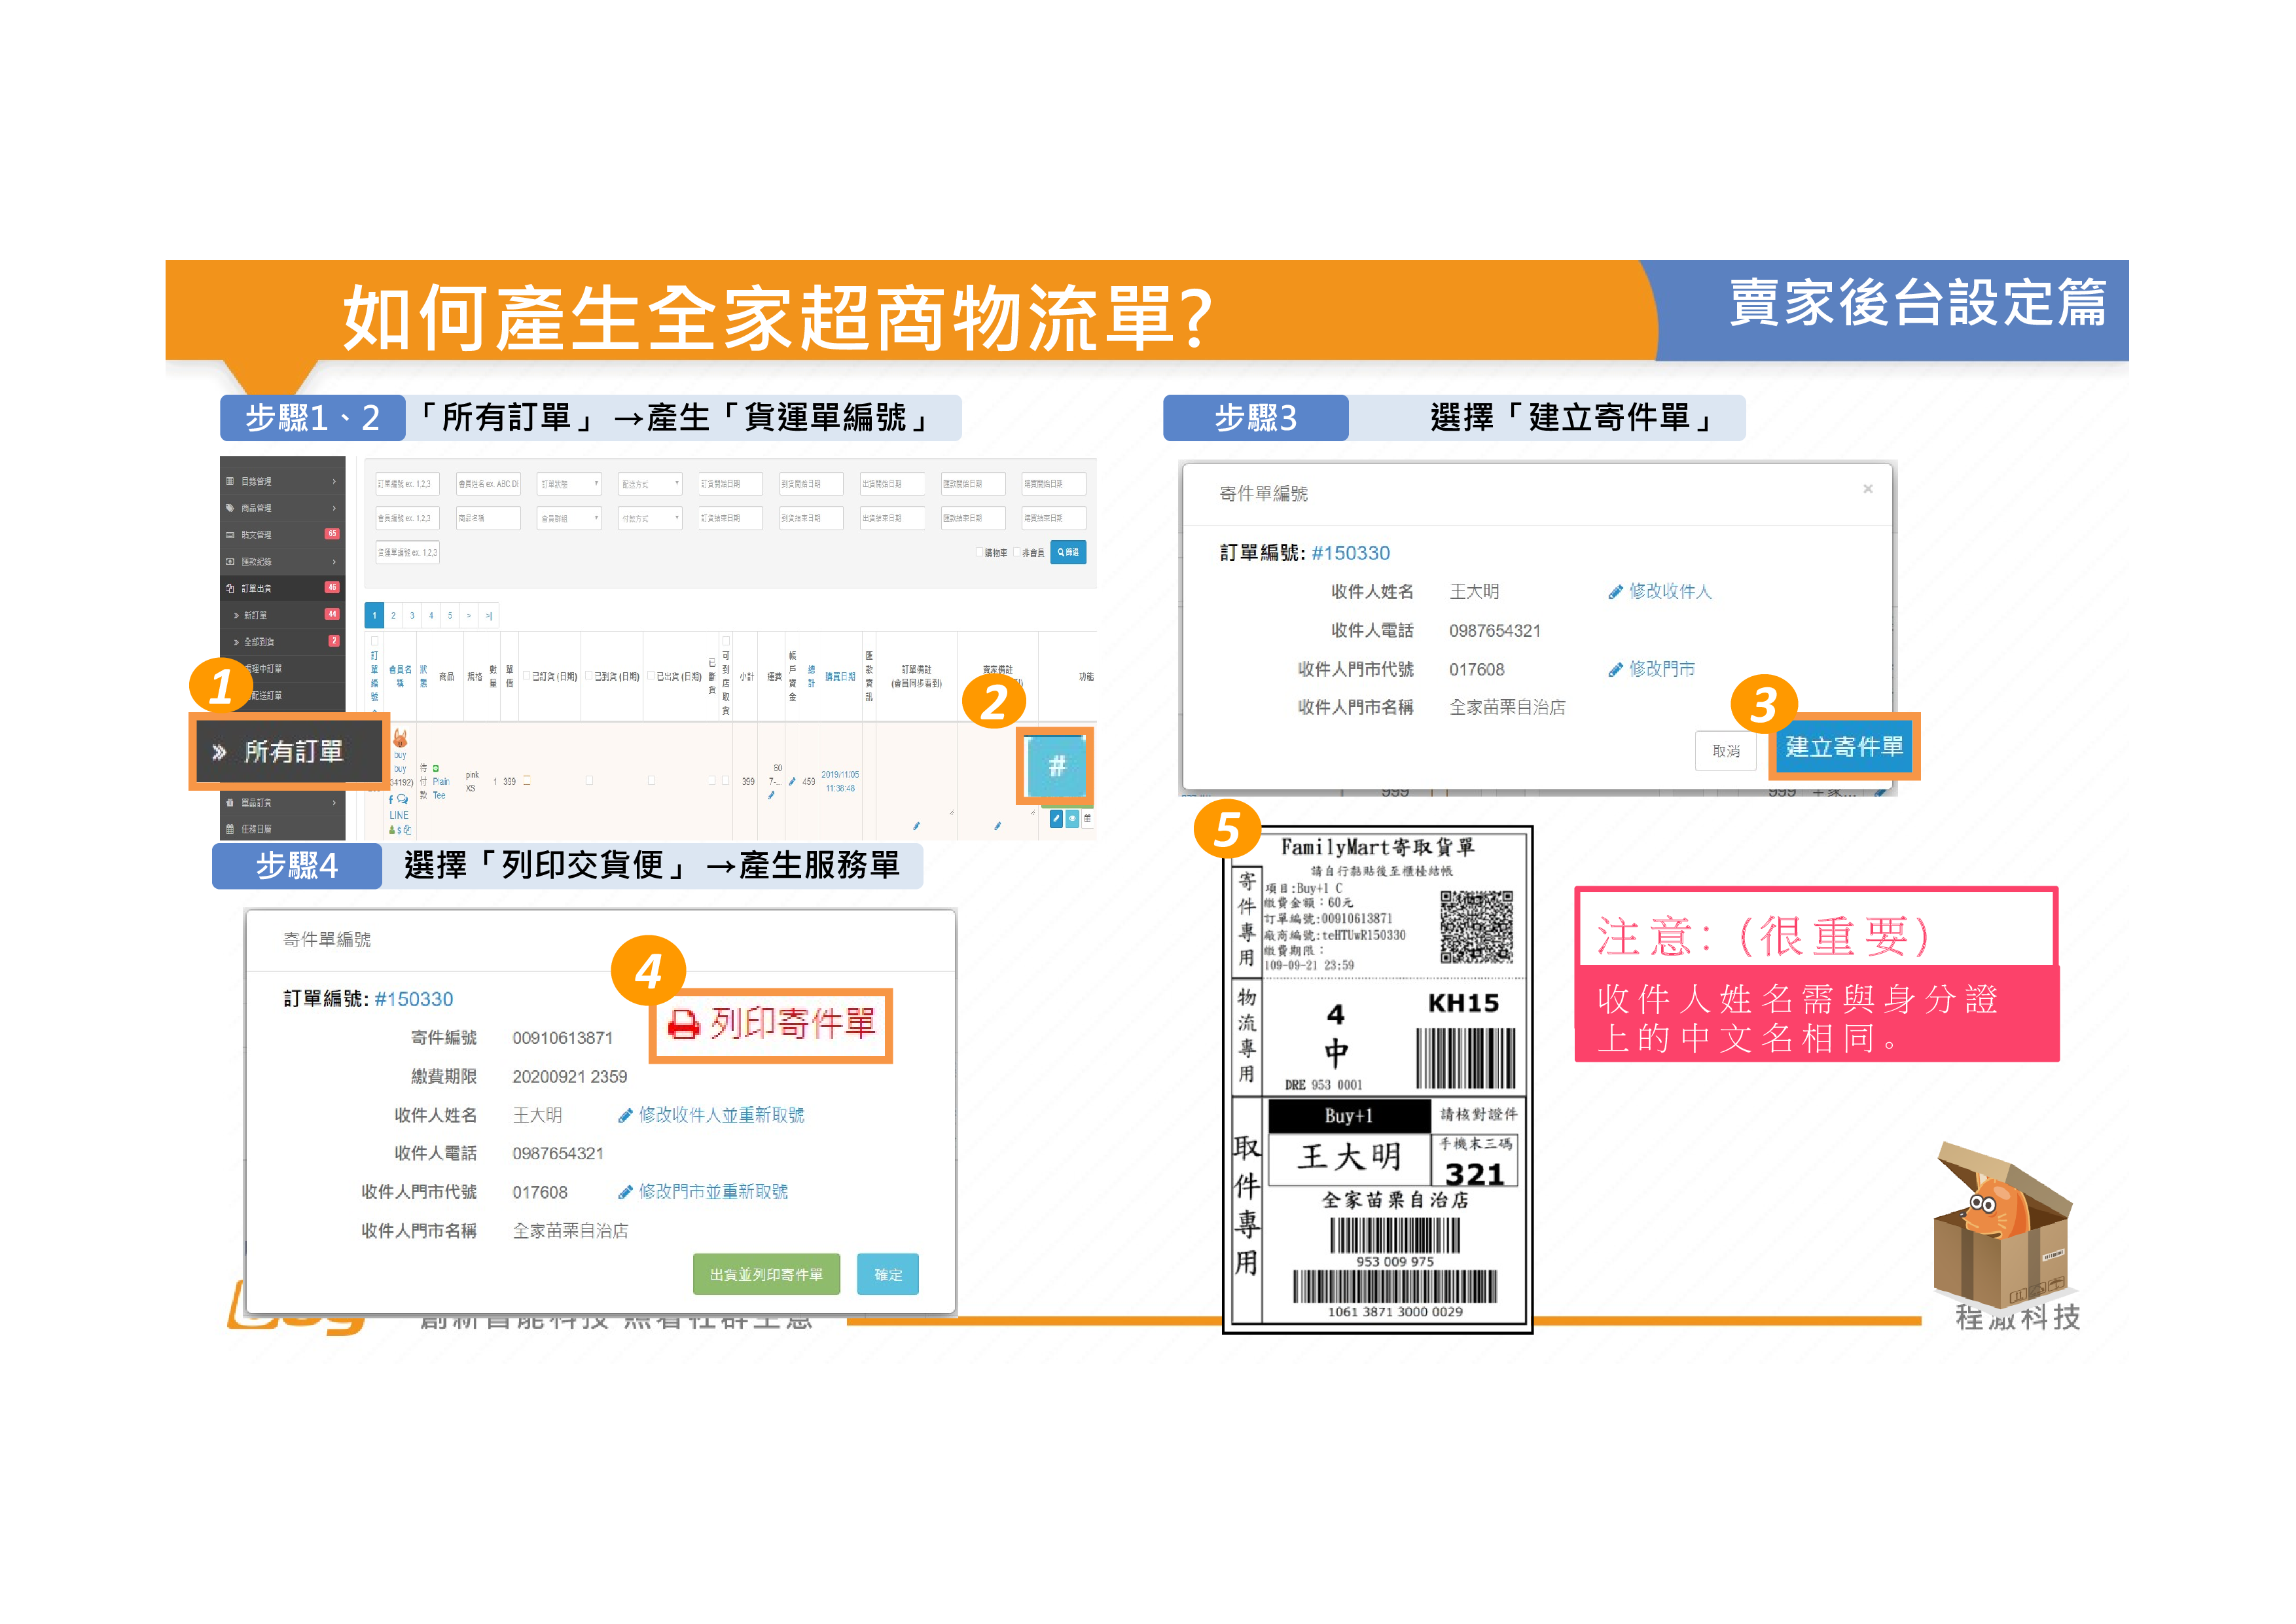Click the calendar icon in the order function column
This screenshot has width=2296, height=1624.
tap(1088, 819)
